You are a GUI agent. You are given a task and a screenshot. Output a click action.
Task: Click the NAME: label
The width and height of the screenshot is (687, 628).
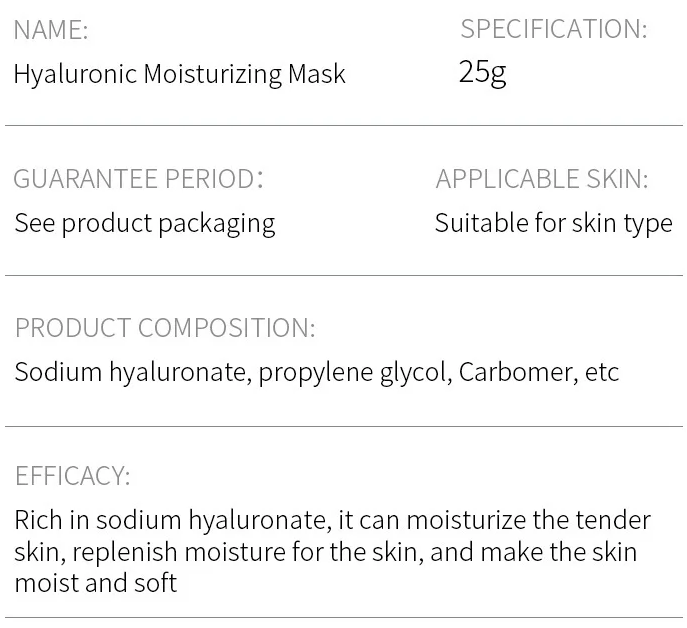click(50, 30)
